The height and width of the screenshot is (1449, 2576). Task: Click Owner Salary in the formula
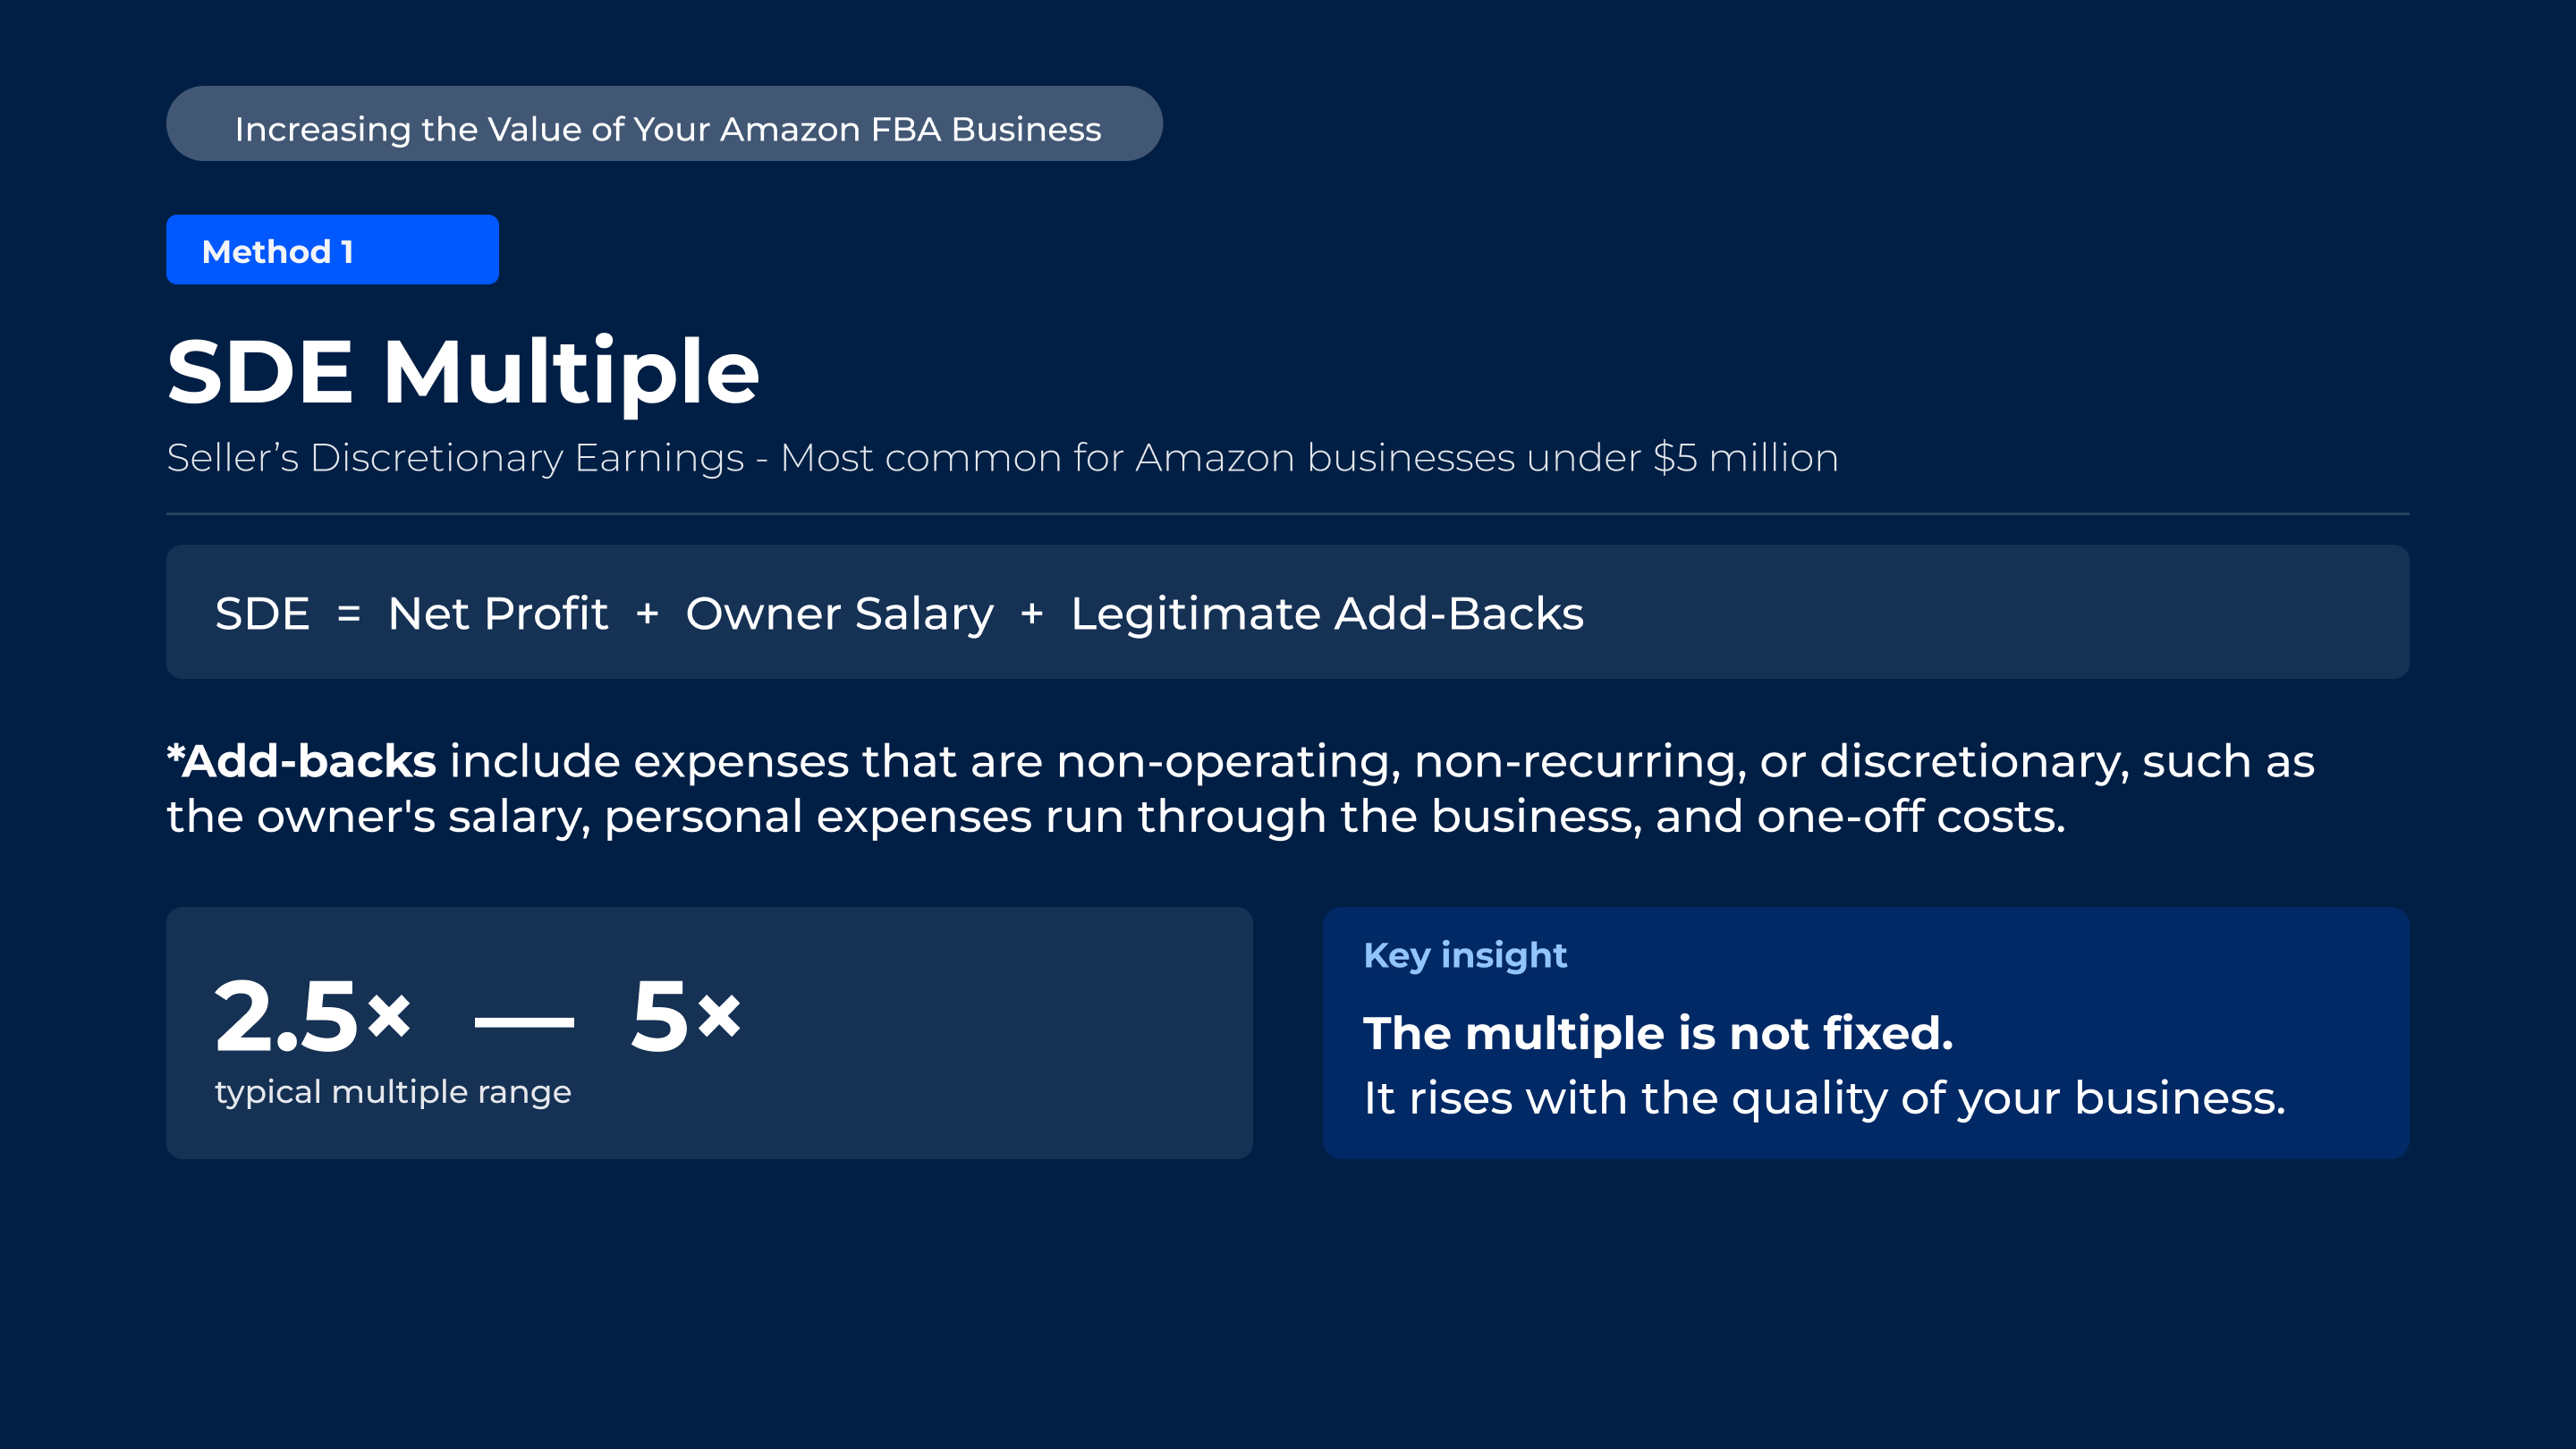click(x=839, y=614)
